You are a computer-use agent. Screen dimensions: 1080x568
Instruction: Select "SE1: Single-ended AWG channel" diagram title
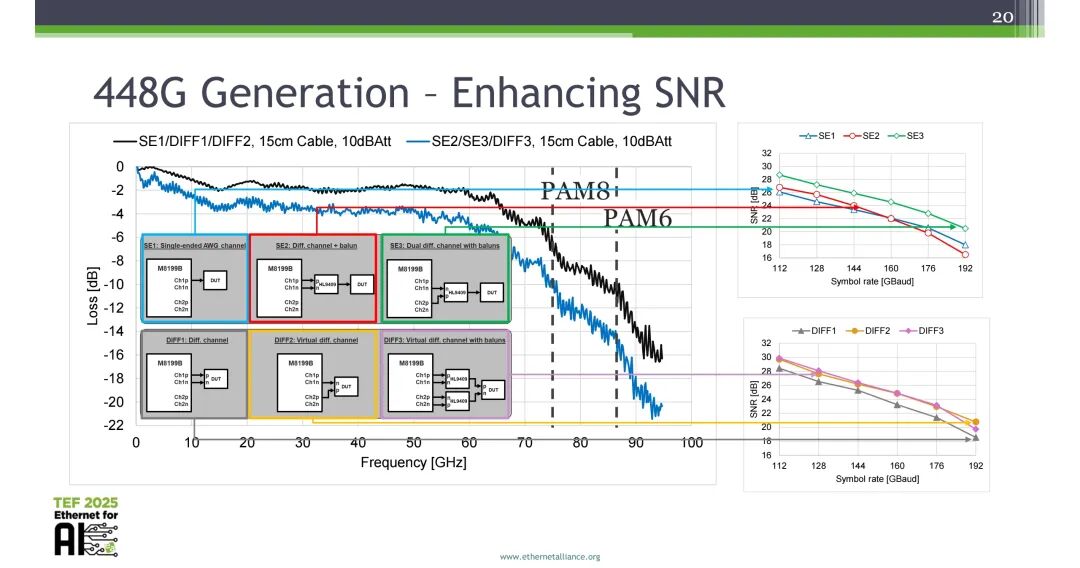click(195, 246)
